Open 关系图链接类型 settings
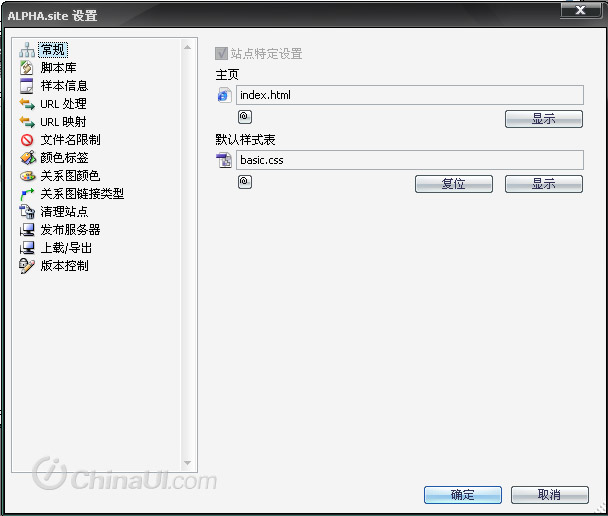Viewport: 608px width, 516px height. [x=82, y=193]
